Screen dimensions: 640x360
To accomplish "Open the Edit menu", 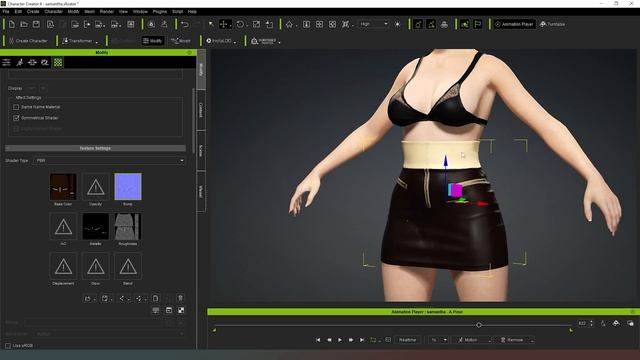I will pos(18,11).
